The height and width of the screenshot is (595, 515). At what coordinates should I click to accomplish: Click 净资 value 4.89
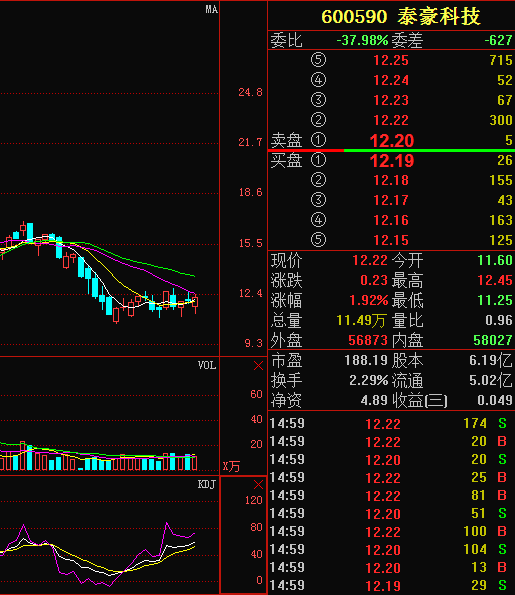point(374,400)
